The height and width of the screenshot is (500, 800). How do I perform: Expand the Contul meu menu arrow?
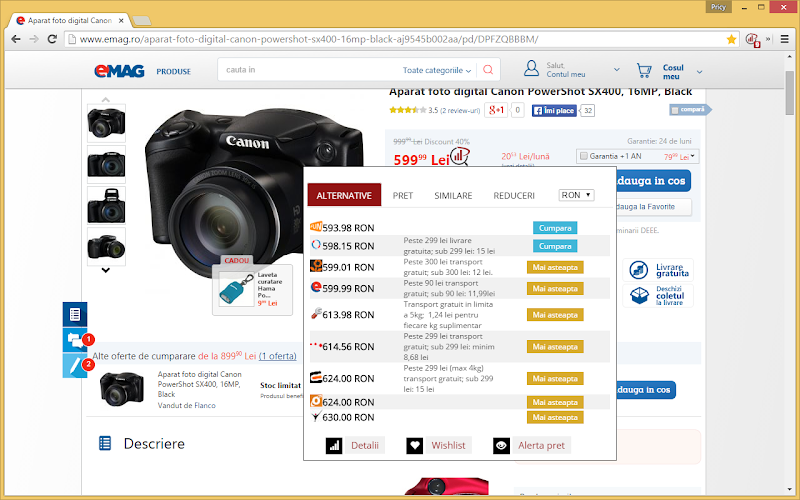coord(617,70)
